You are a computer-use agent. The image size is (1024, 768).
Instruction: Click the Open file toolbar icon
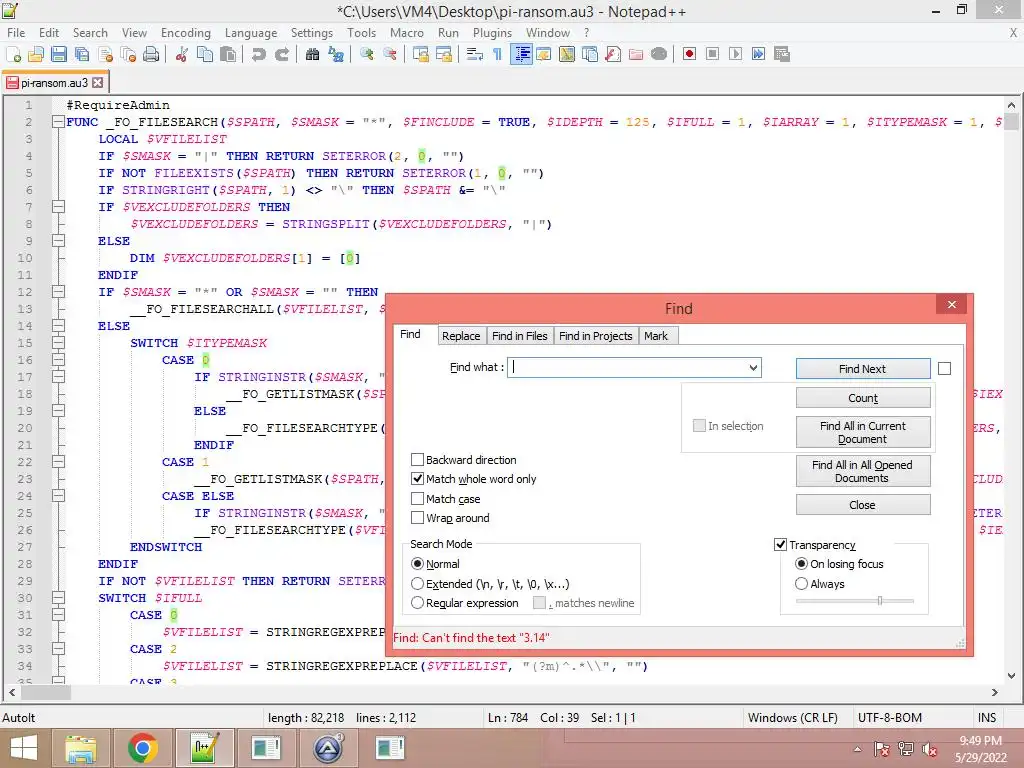[x=36, y=54]
